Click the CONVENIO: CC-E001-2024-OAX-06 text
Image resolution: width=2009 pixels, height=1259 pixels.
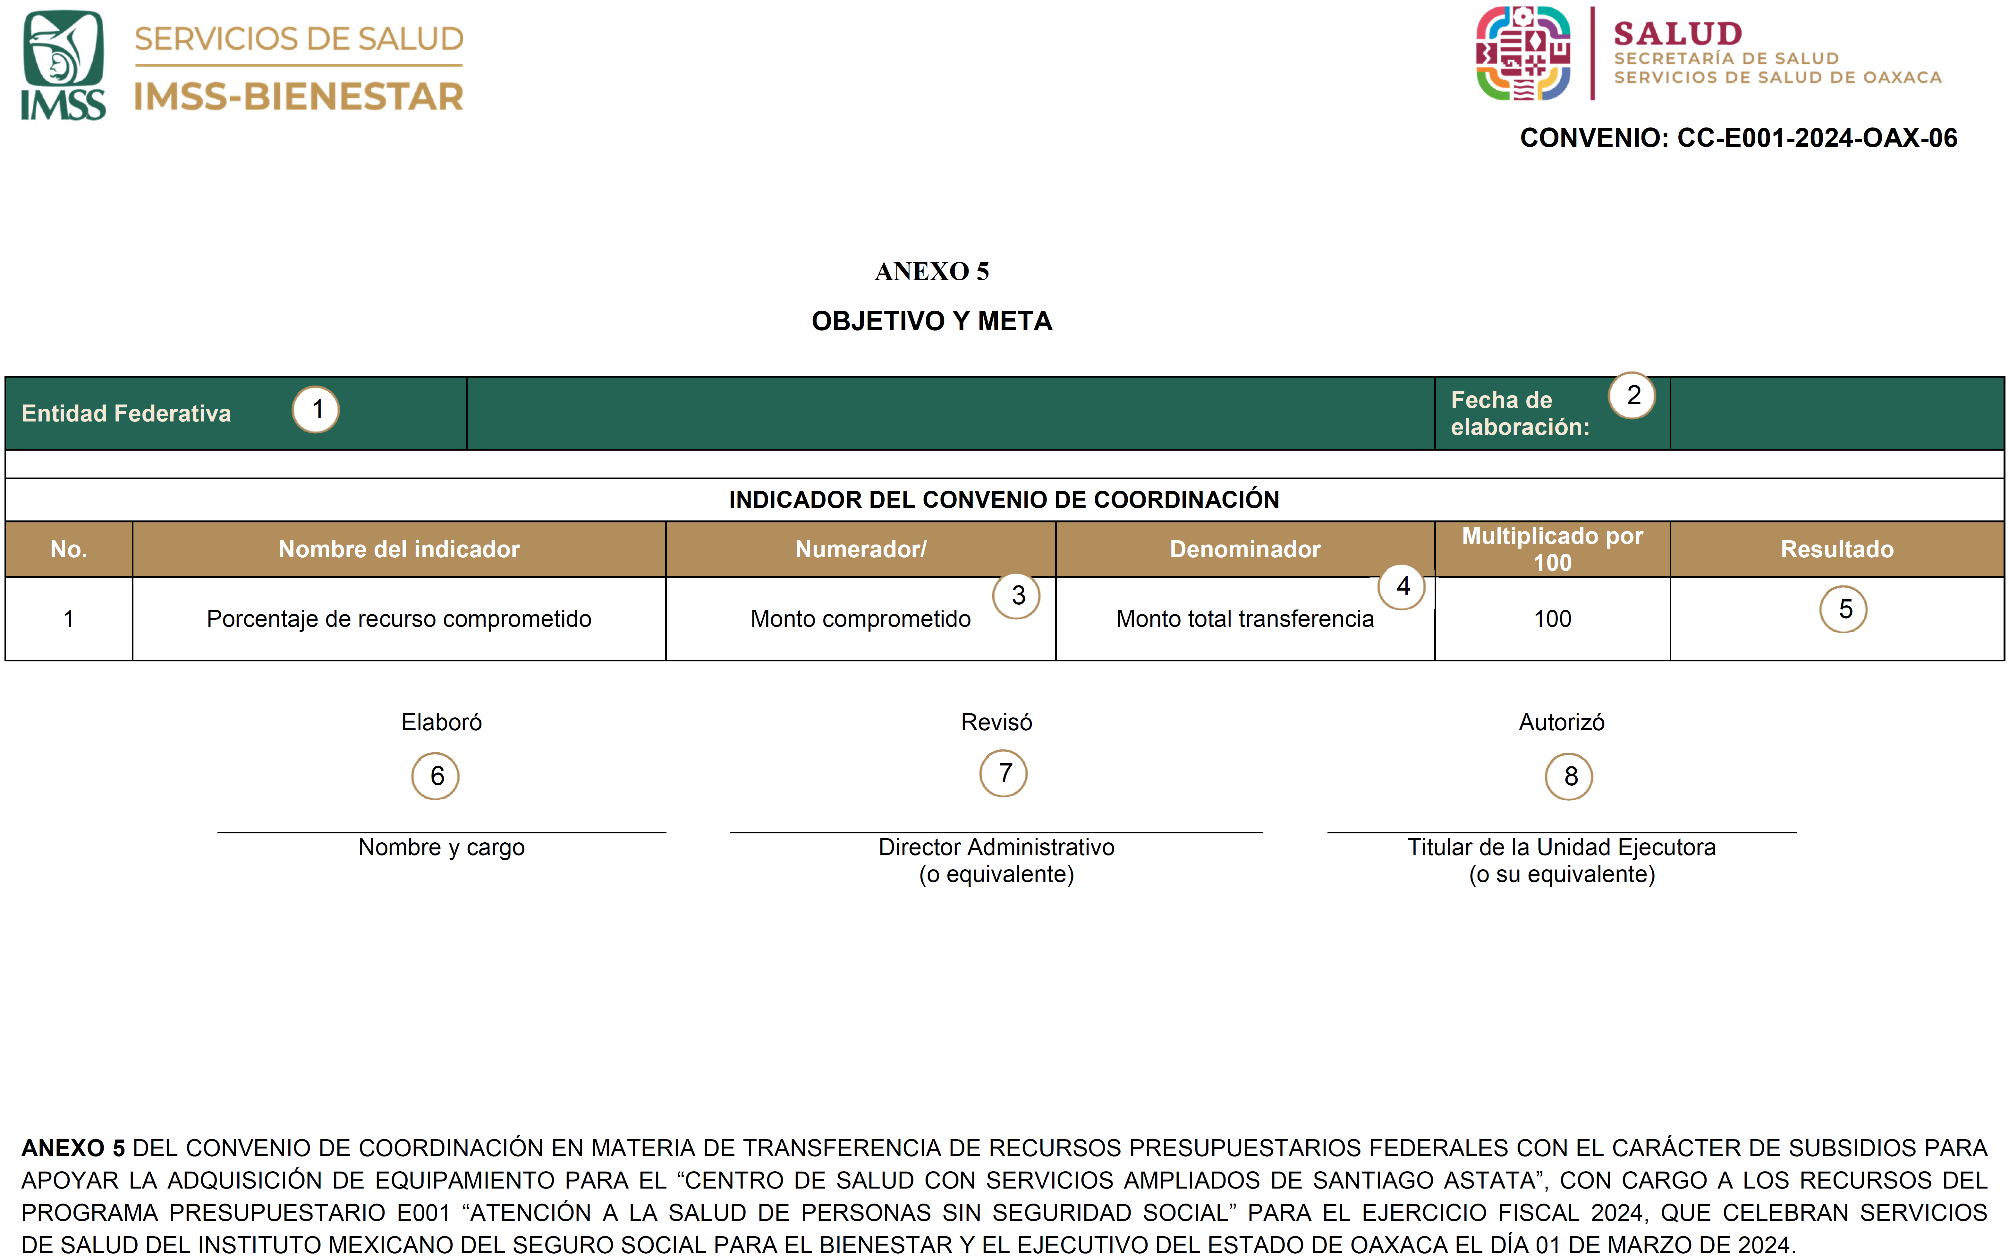1738,138
